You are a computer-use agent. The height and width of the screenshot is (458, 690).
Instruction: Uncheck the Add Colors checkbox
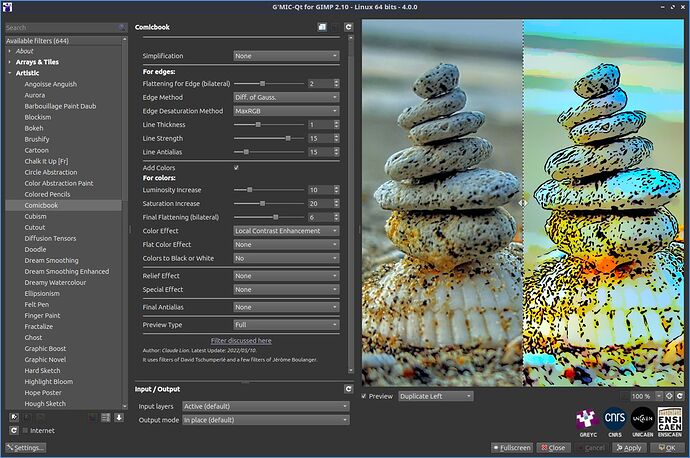(x=236, y=168)
